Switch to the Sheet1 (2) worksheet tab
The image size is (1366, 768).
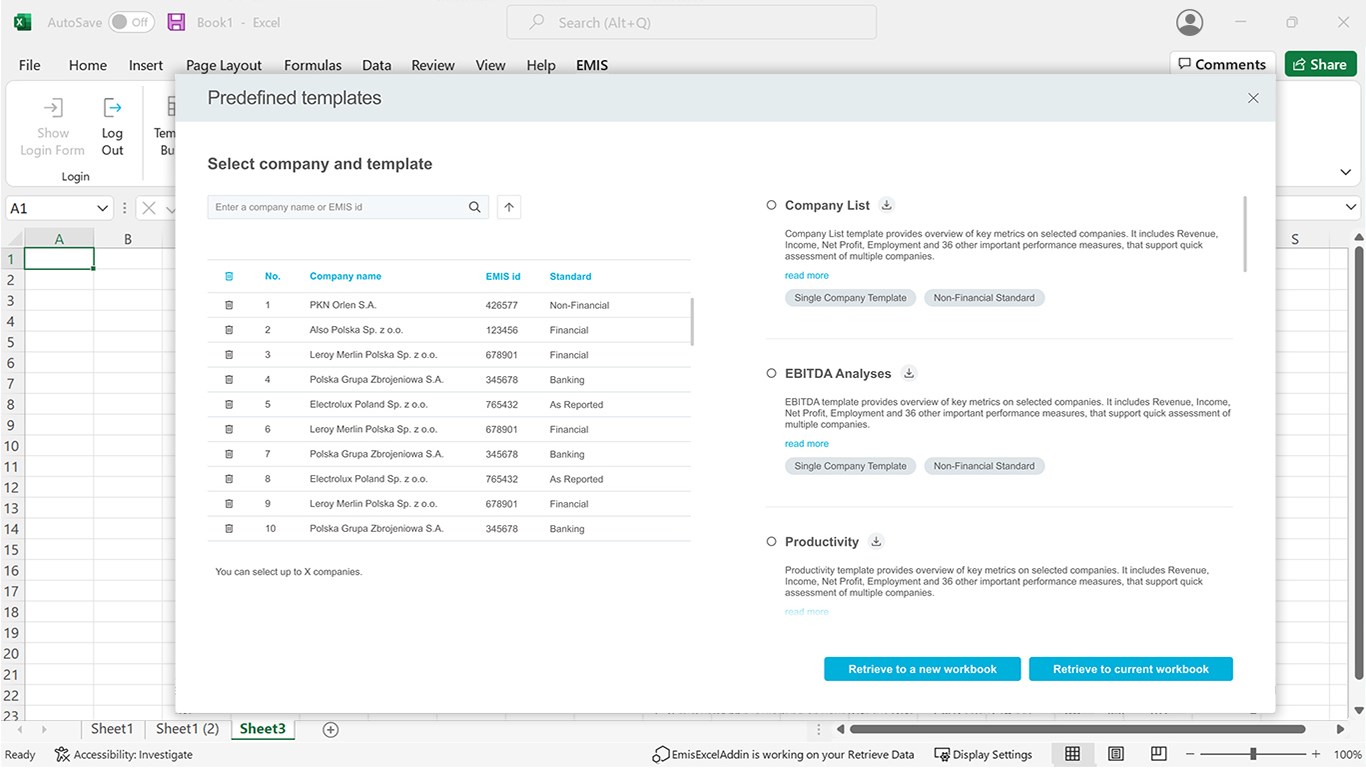(187, 729)
